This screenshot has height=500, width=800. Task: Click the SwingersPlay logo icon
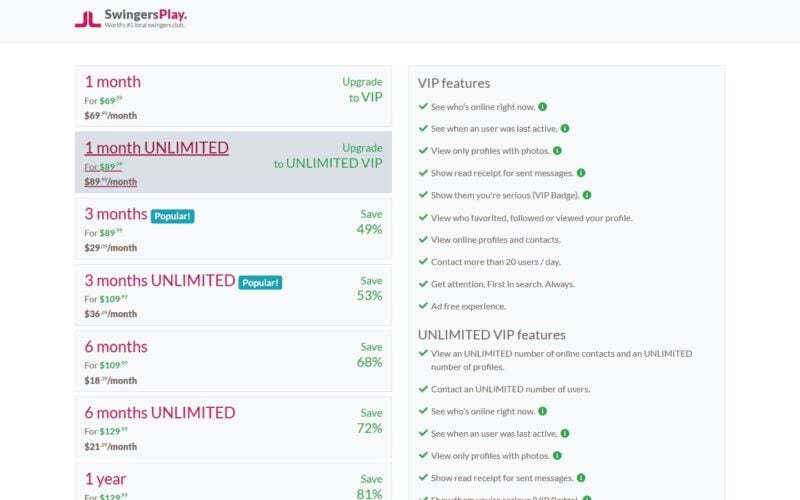point(88,19)
